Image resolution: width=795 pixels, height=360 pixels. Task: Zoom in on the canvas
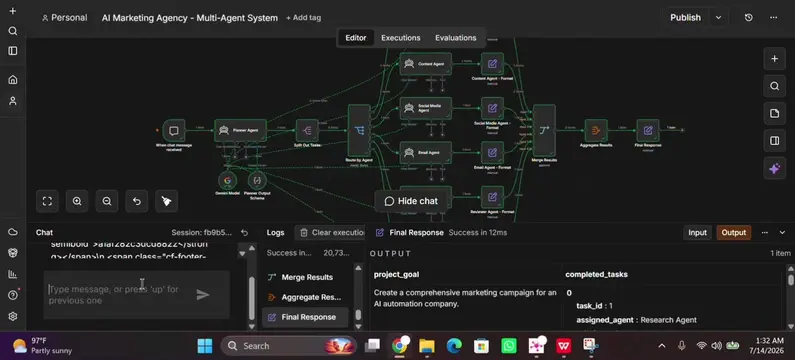tap(77, 201)
